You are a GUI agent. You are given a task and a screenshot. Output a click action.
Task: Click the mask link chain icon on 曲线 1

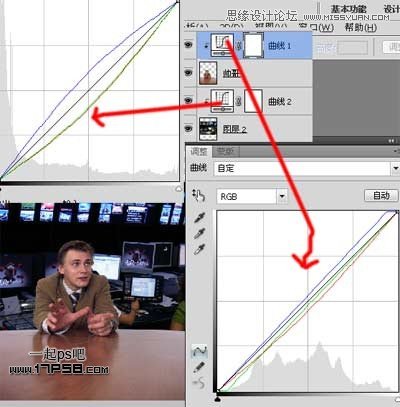239,45
